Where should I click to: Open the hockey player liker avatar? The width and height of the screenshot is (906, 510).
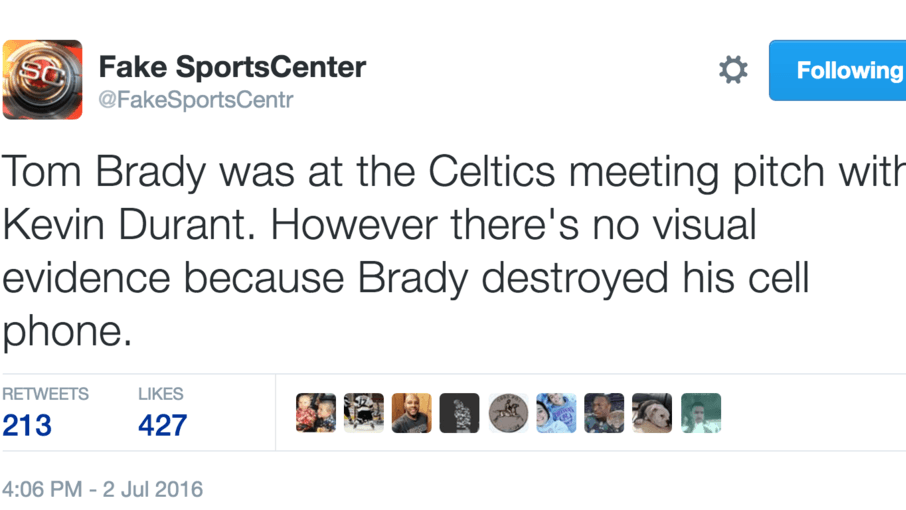[364, 413]
